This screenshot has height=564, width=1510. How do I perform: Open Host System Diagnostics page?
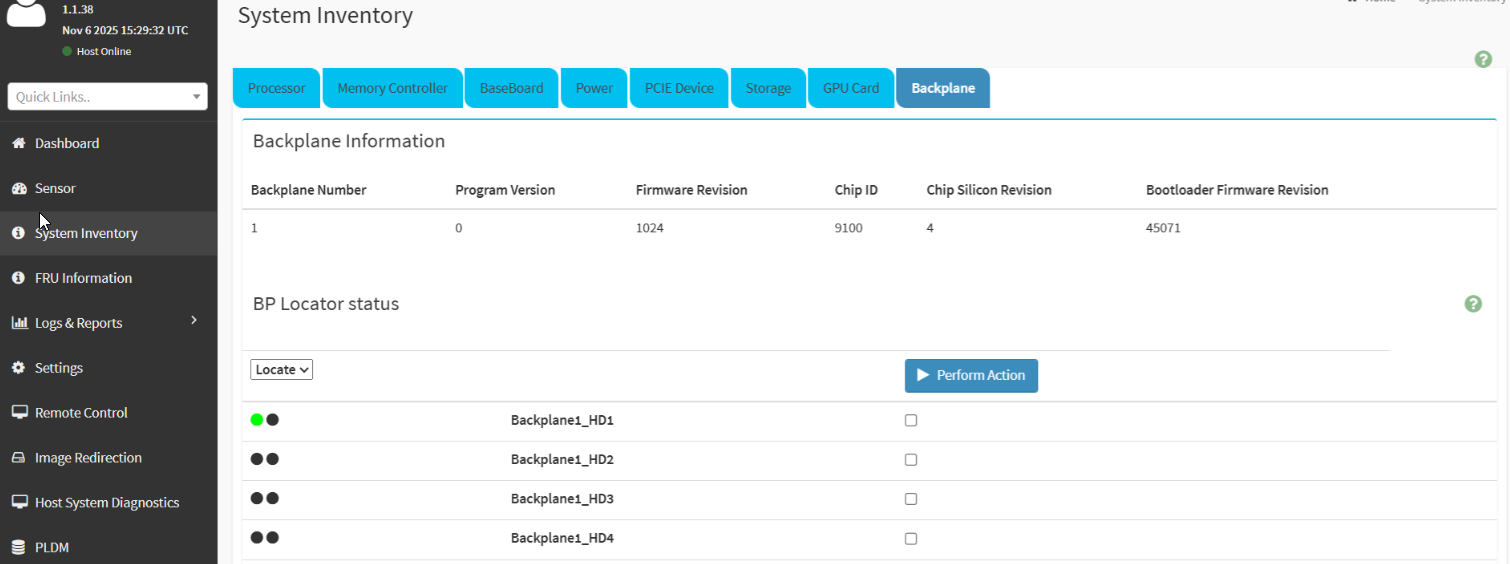pyautogui.click(x=107, y=503)
